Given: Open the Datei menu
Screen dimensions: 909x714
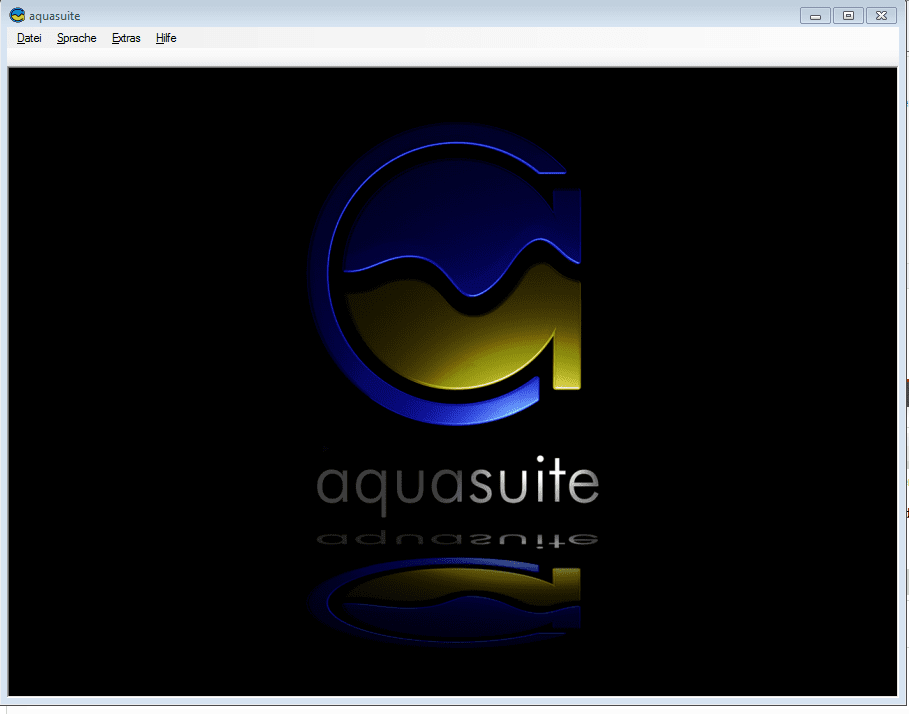Looking at the screenshot, I should coord(29,38).
